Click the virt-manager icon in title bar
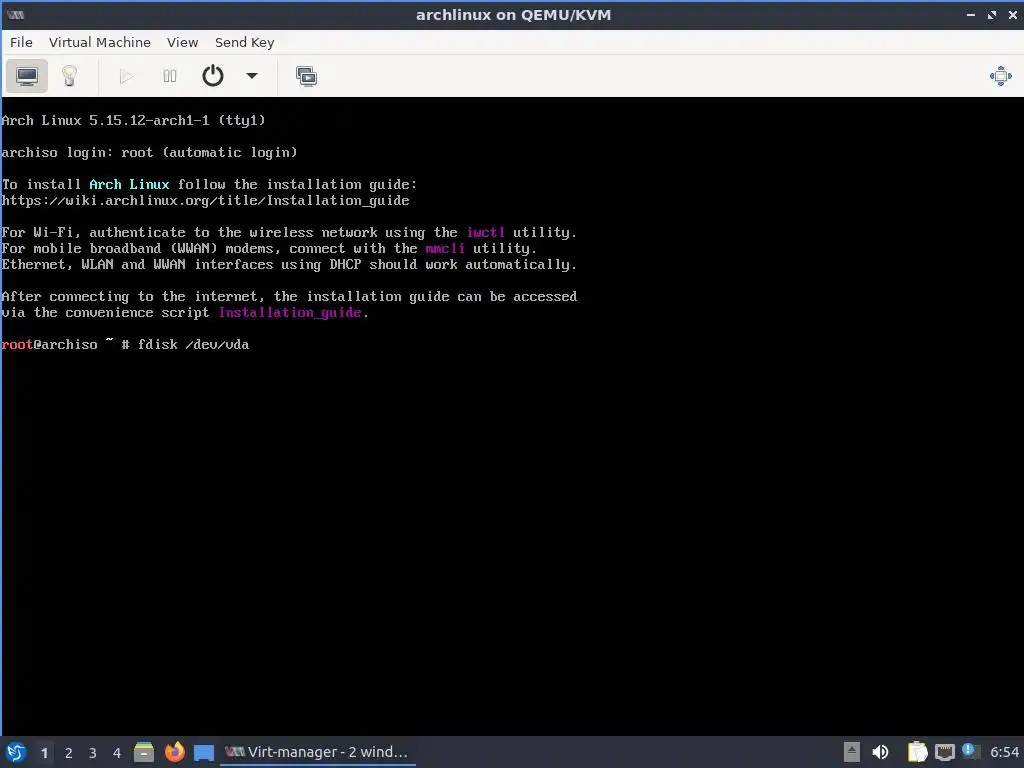 coord(16,14)
